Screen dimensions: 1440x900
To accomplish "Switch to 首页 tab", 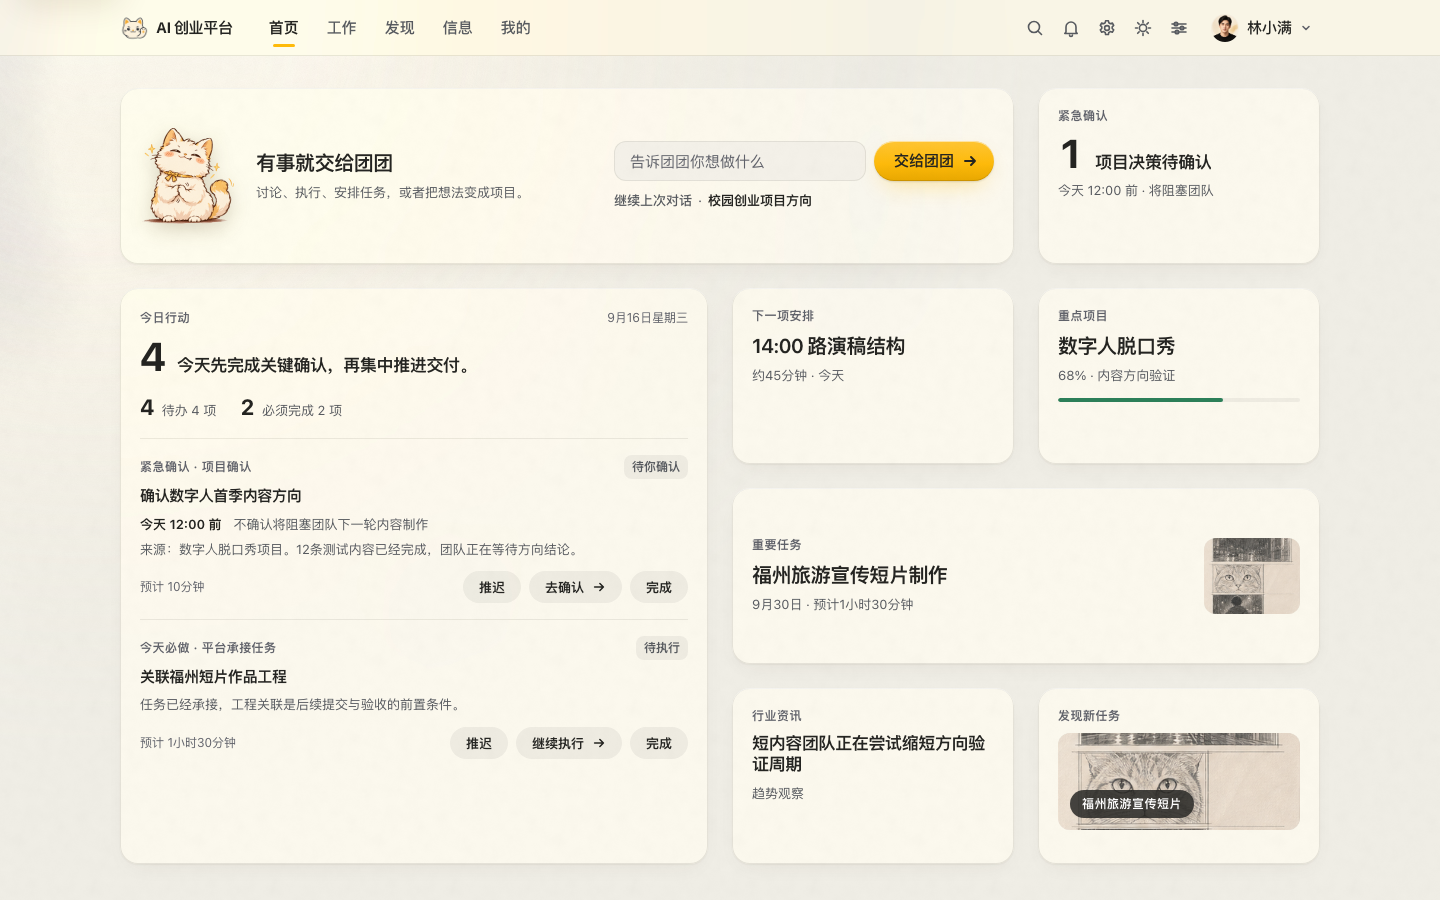I will 284,28.
